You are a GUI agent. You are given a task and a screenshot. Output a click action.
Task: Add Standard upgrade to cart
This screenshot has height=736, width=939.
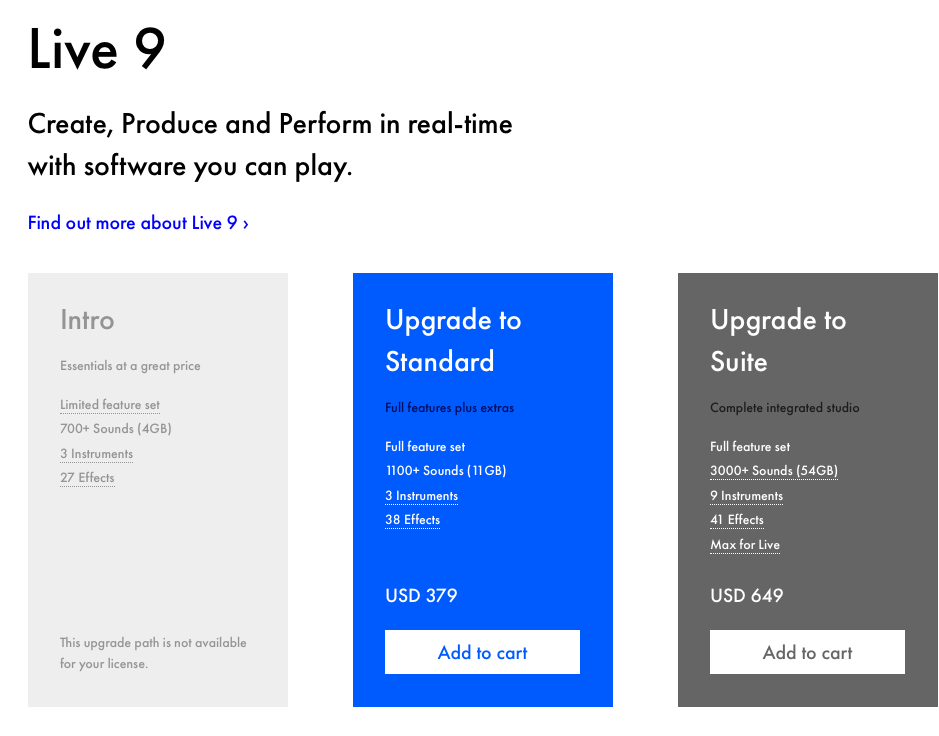(x=482, y=652)
